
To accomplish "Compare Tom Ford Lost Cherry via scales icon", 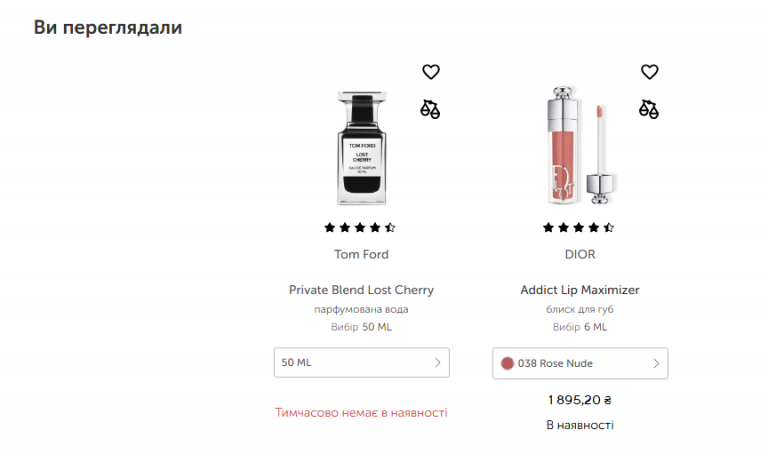I will [430, 108].
